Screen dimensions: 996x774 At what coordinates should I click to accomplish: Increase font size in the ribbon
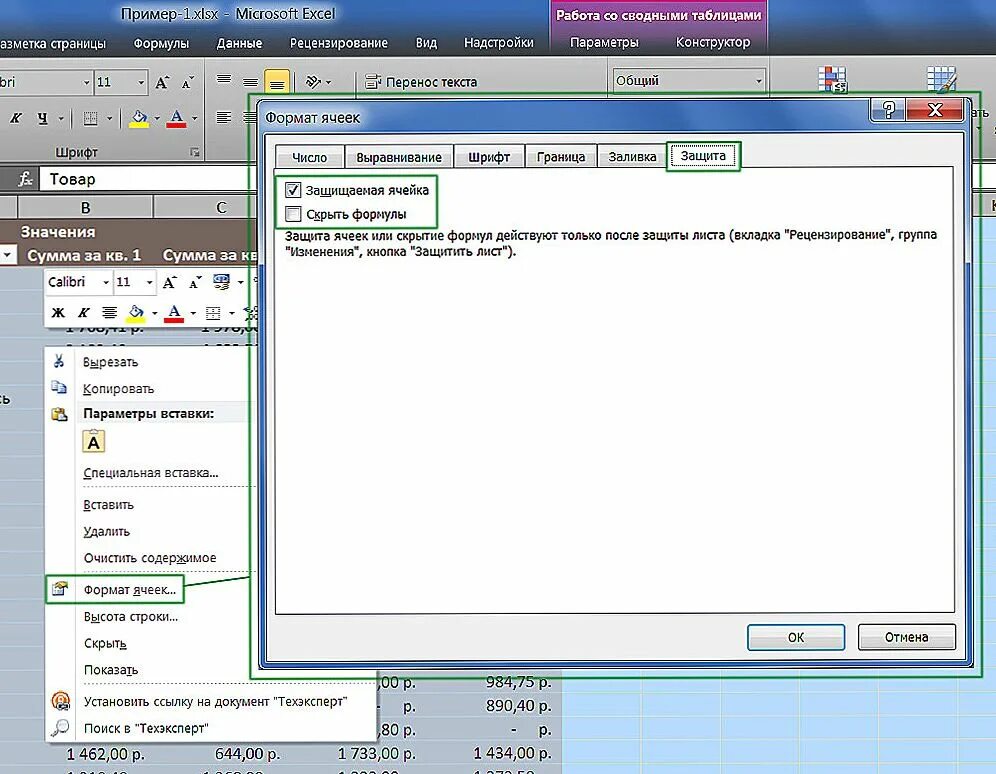161,83
